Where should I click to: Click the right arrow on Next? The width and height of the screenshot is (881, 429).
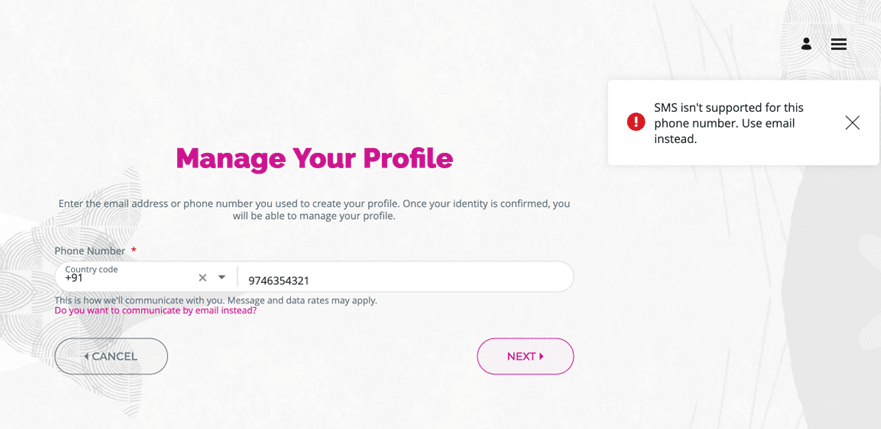[542, 356]
